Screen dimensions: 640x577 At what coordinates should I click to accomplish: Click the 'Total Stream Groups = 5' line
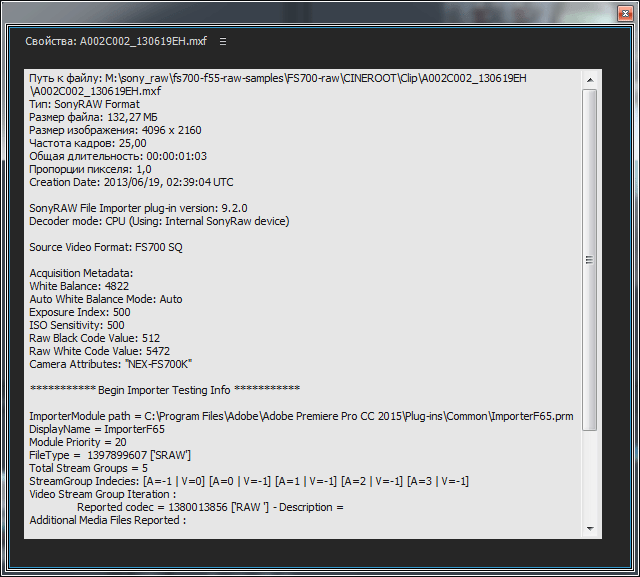[x=89, y=468]
